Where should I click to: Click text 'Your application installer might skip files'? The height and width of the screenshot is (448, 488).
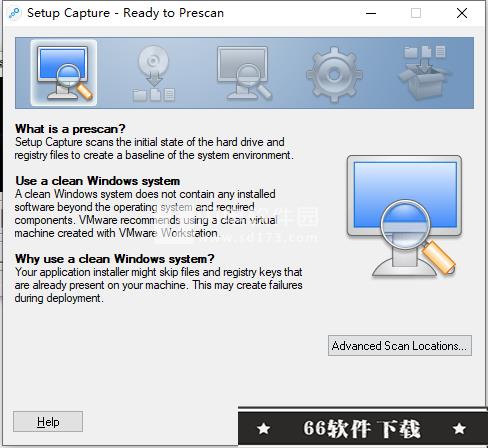[107, 272]
